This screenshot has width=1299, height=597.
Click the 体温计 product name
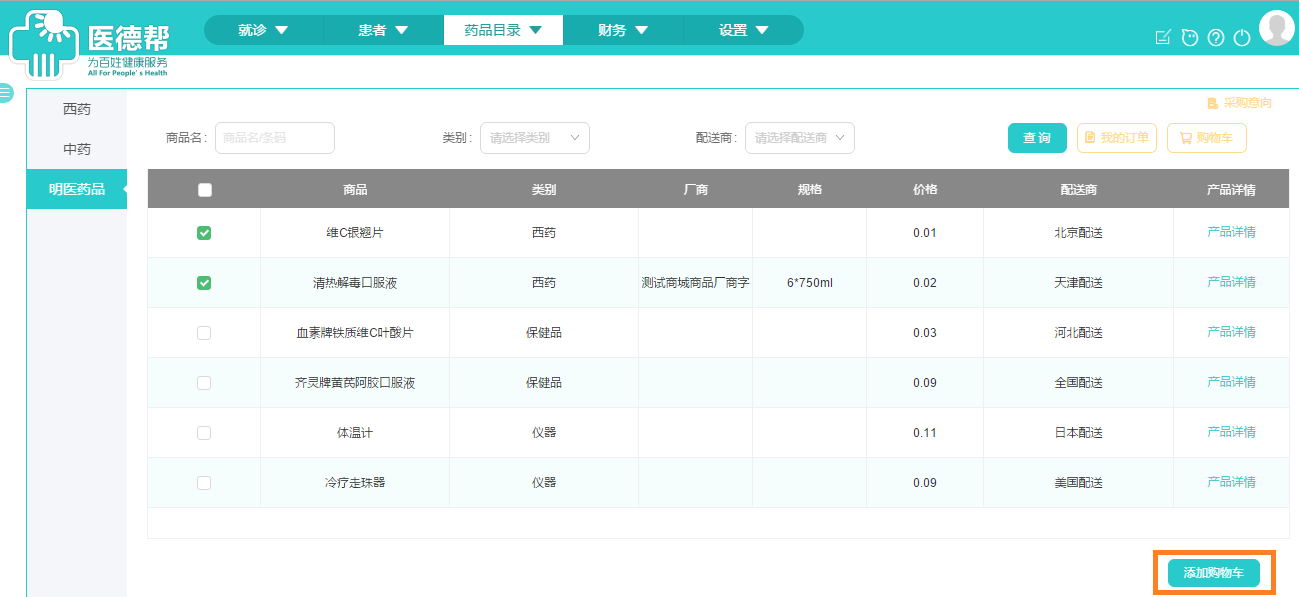[355, 433]
